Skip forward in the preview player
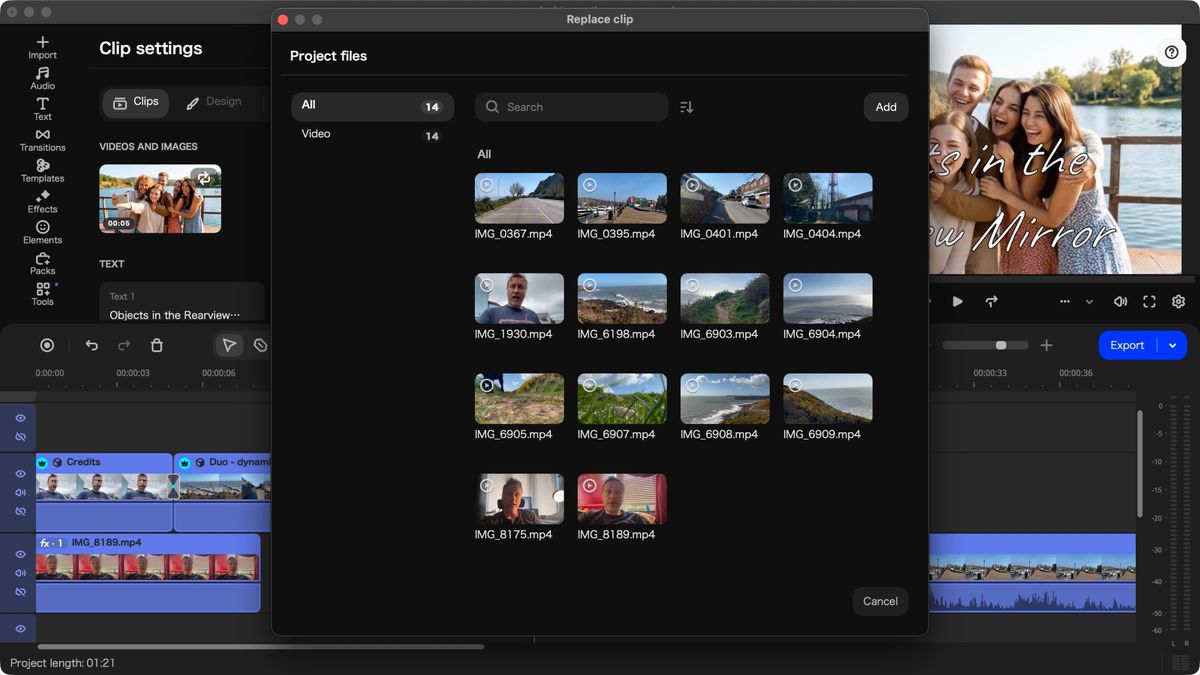The image size is (1200, 675). [x=992, y=301]
